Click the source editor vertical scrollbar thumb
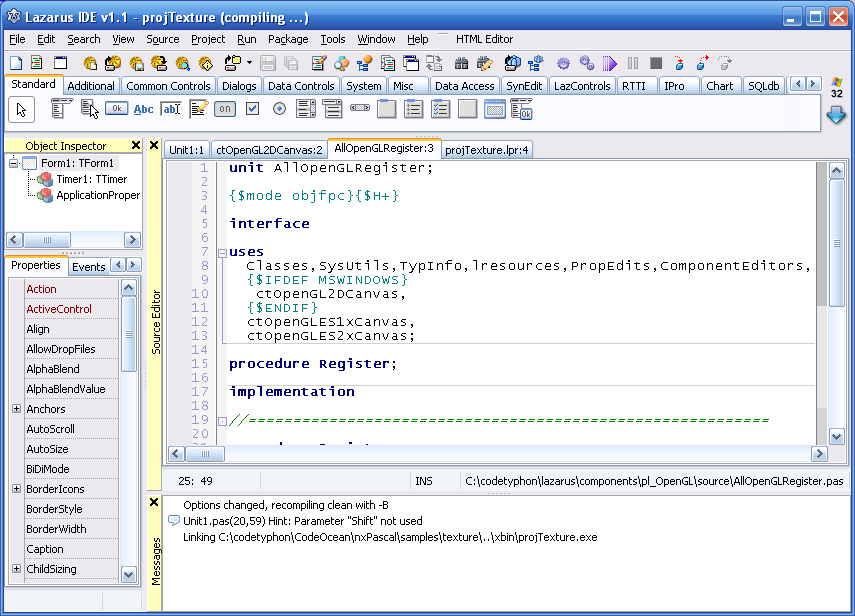Screen dimensions: 855x616 click(x=836, y=244)
